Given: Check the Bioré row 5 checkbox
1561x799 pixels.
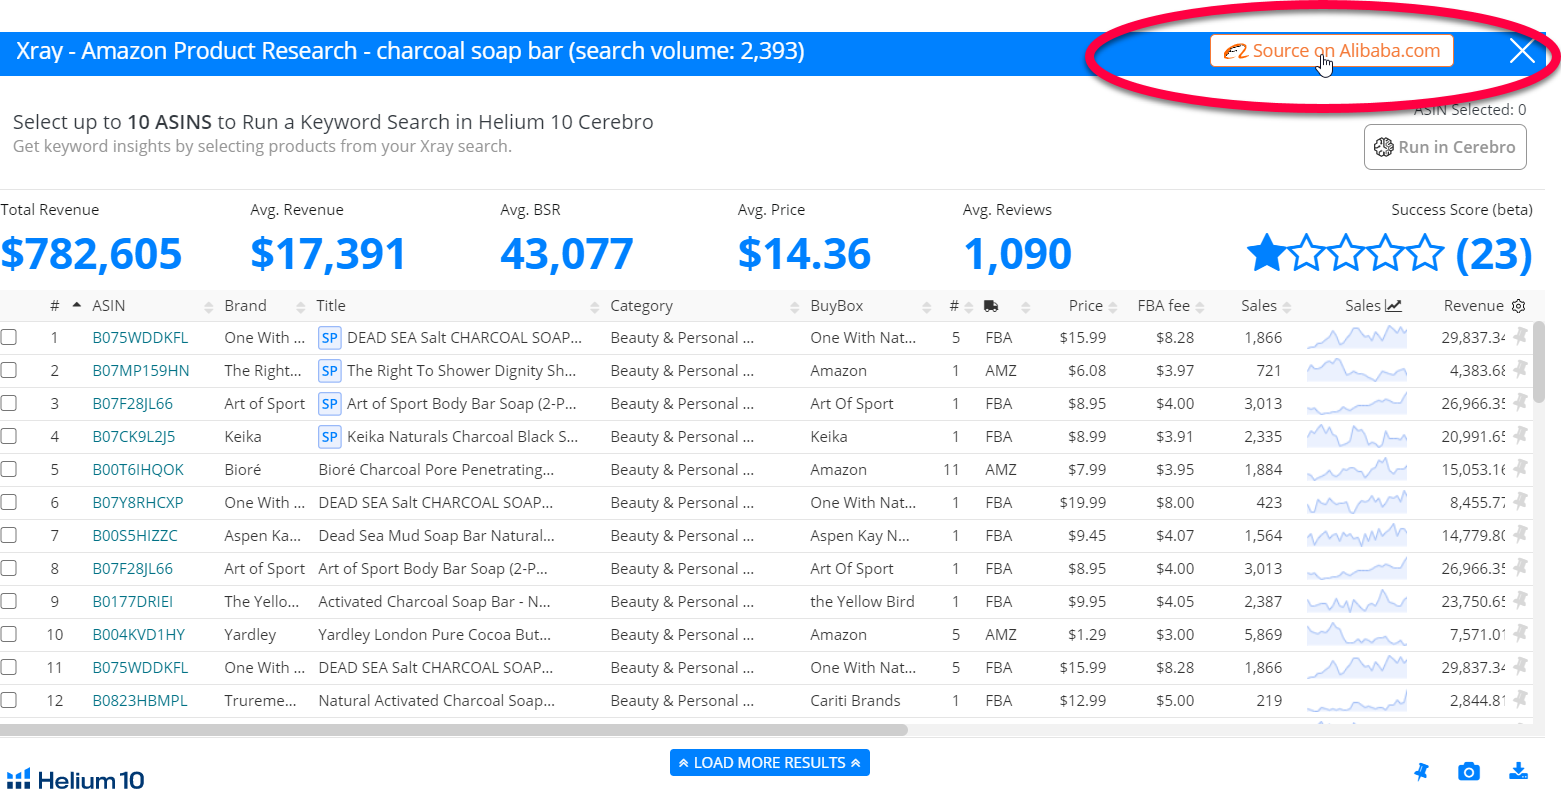Looking at the screenshot, I should click(9, 470).
